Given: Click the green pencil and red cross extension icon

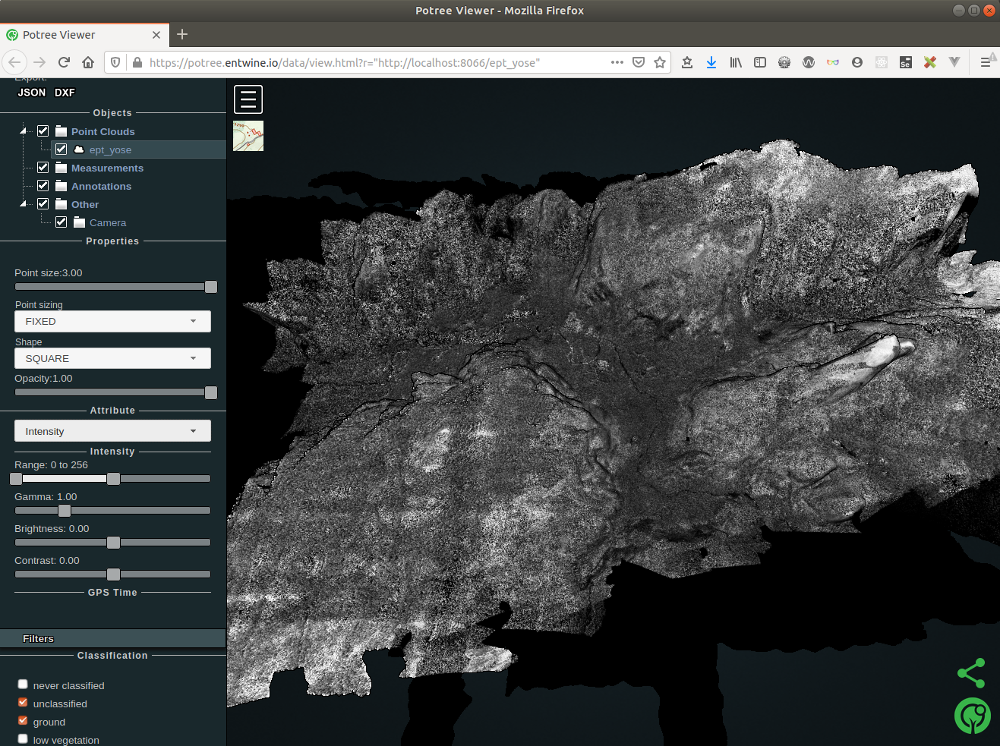Looking at the screenshot, I should (930, 62).
